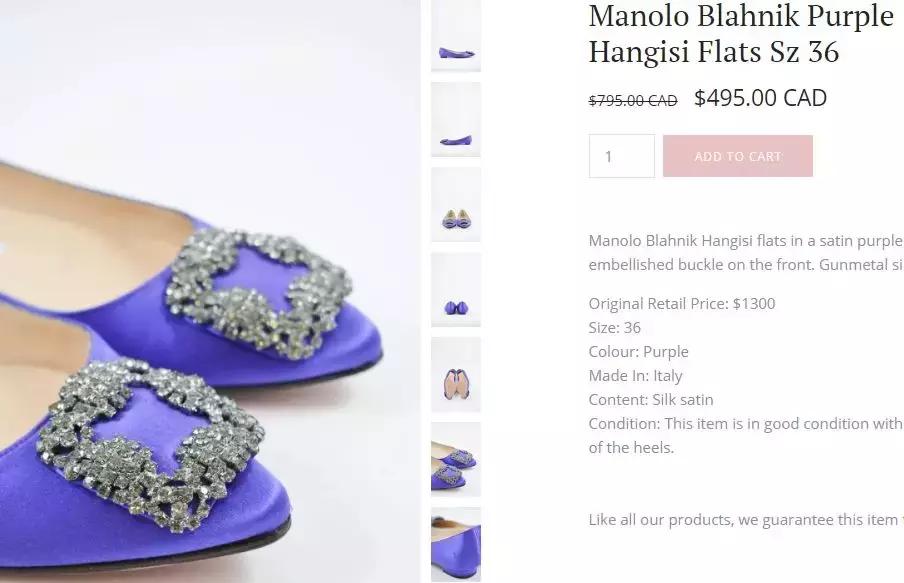Click the Content: Silk satin line

pos(651,400)
